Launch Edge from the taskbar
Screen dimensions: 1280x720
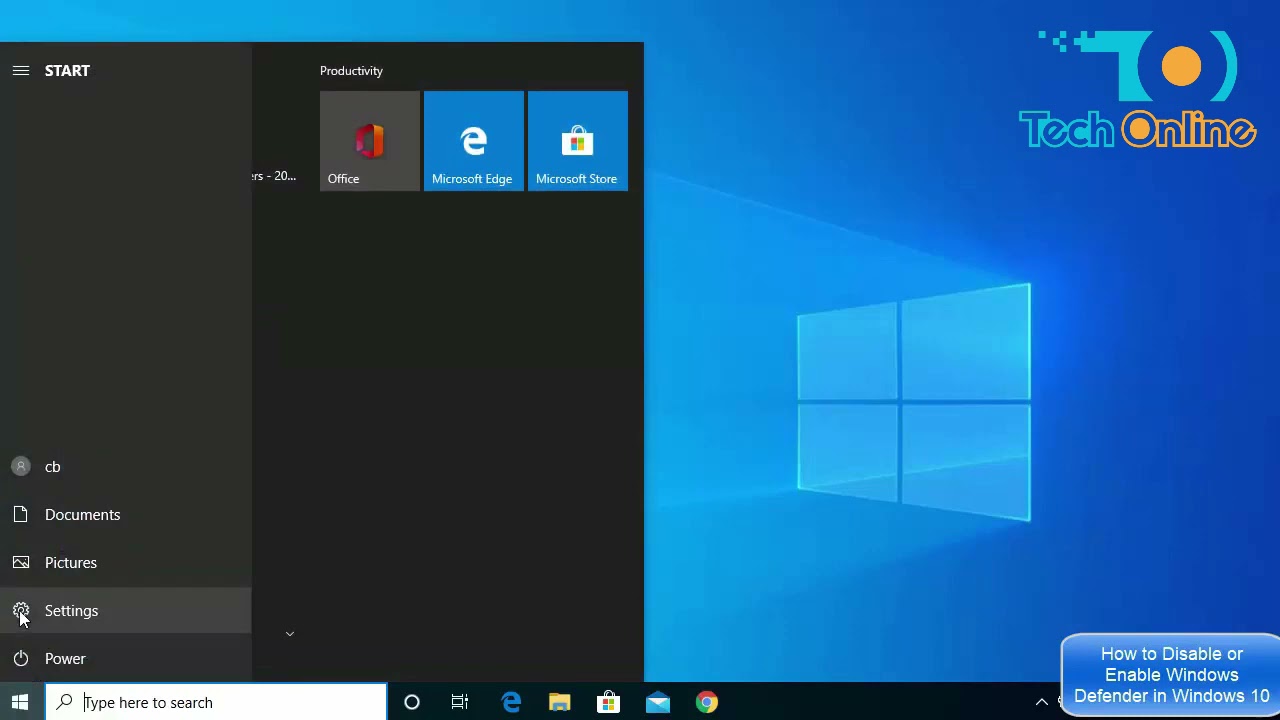pyautogui.click(x=511, y=702)
